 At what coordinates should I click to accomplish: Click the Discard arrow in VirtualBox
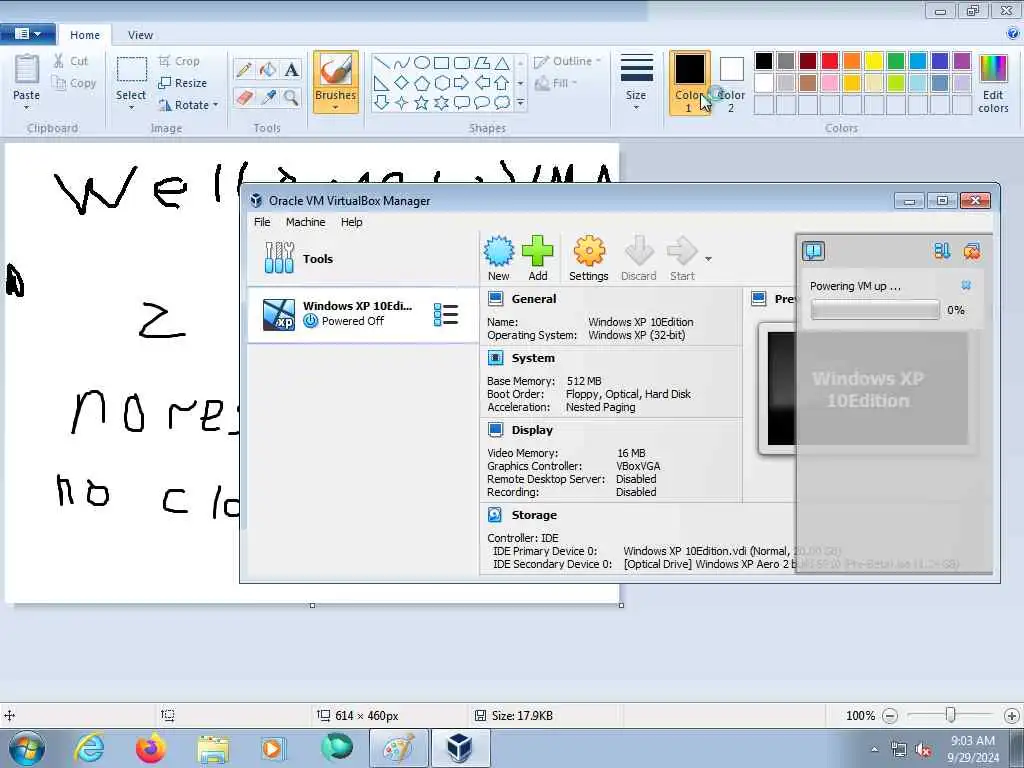point(639,259)
